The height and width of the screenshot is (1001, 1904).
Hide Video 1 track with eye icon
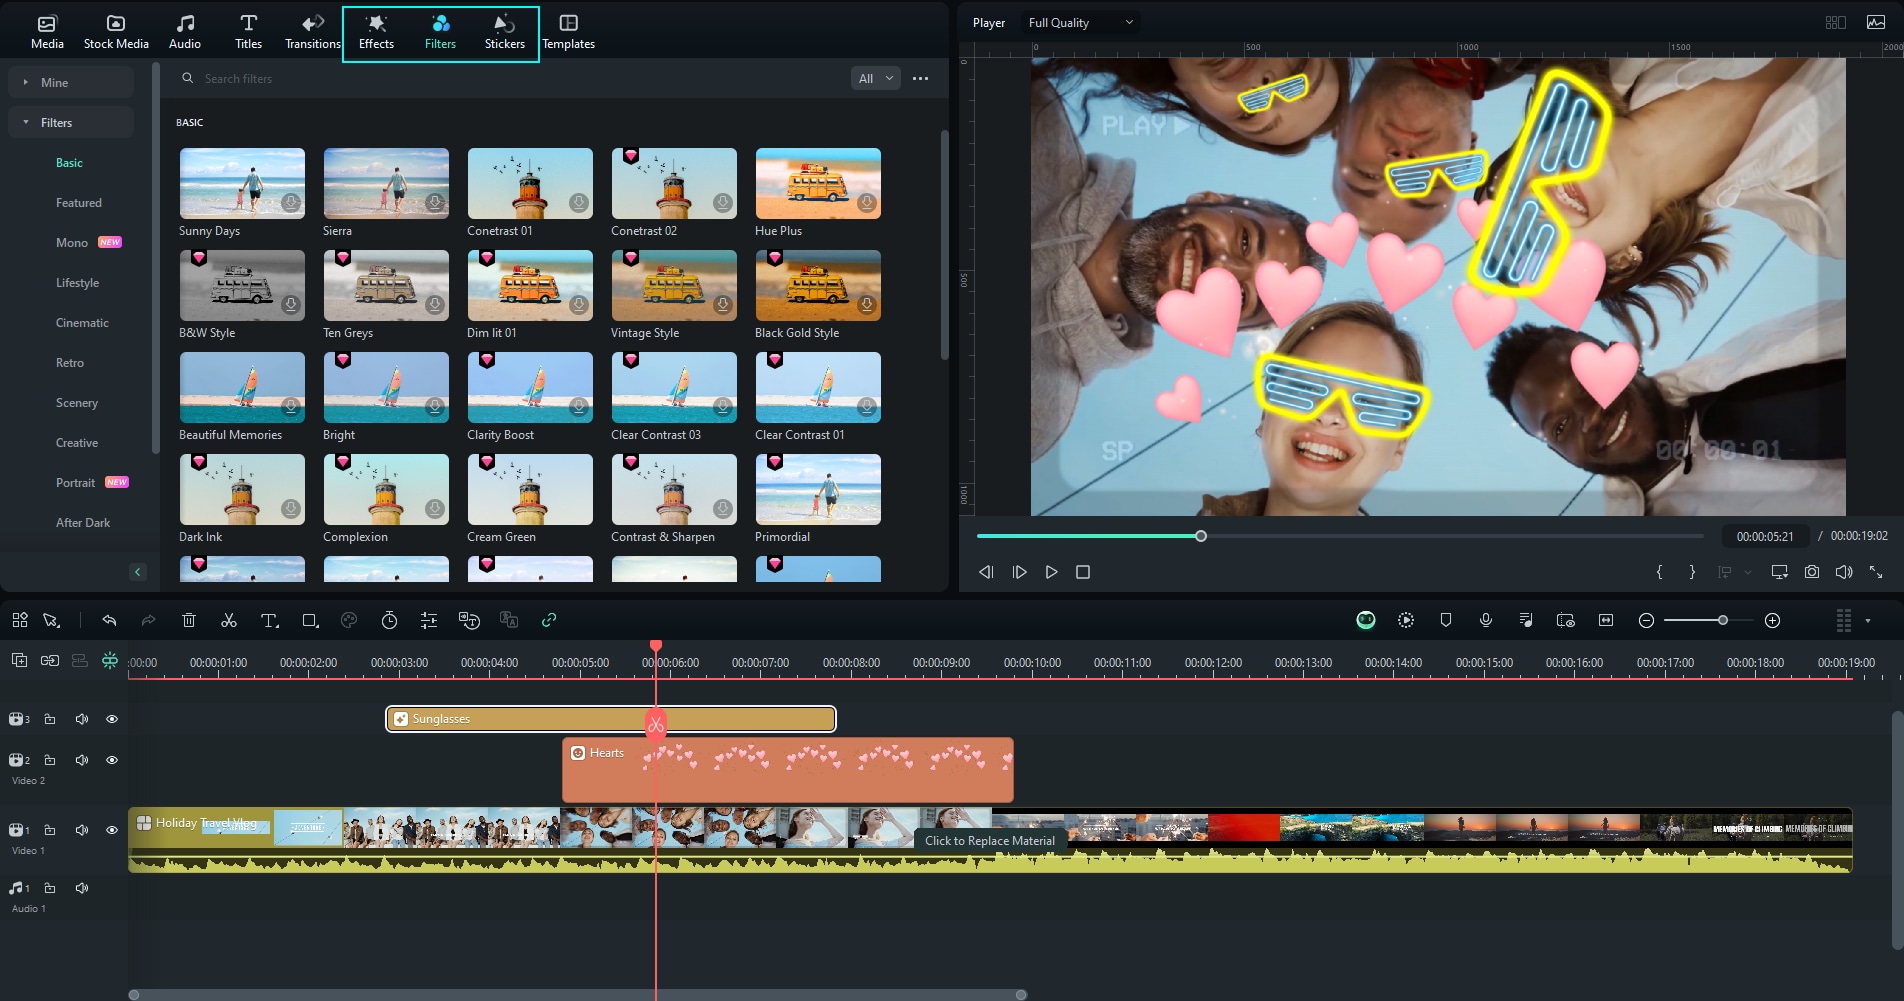[112, 830]
